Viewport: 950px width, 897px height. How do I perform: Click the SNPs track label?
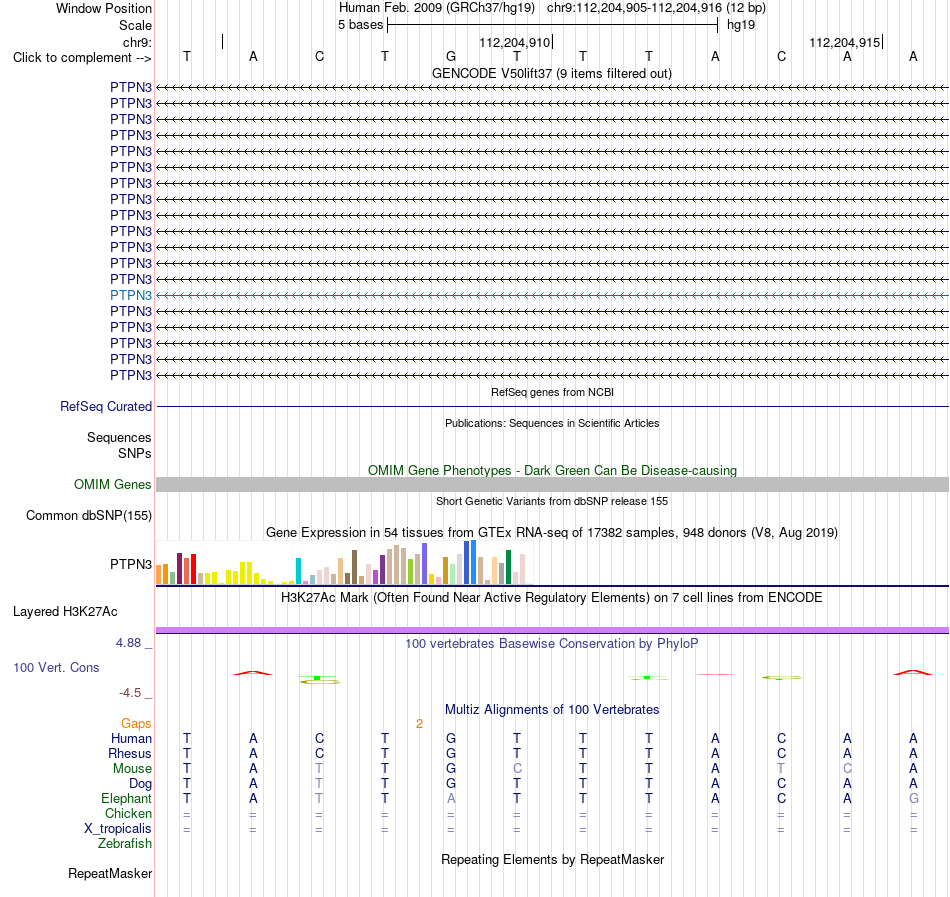[x=135, y=453]
